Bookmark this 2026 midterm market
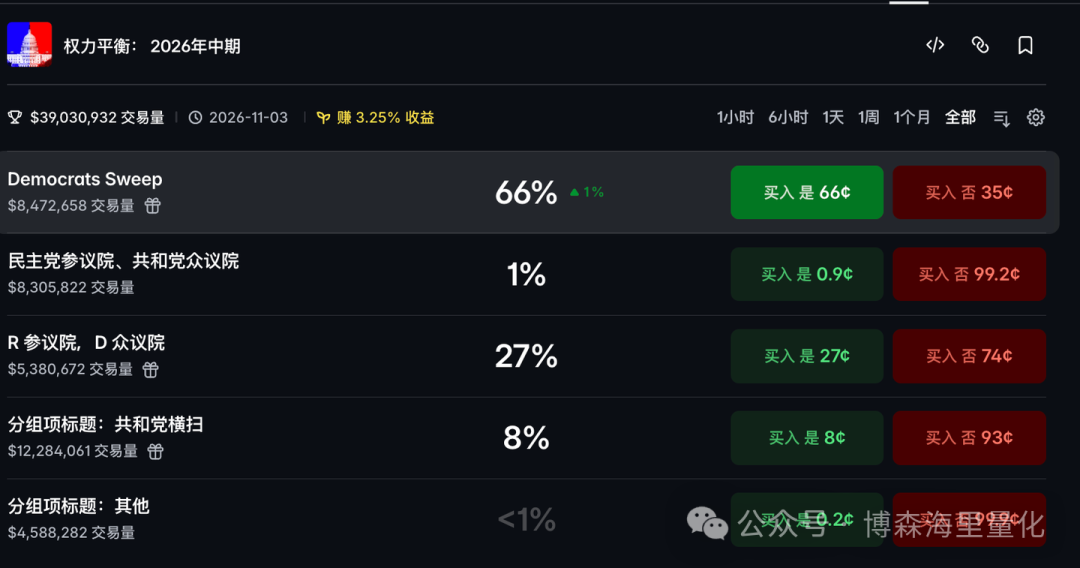 click(x=1026, y=45)
